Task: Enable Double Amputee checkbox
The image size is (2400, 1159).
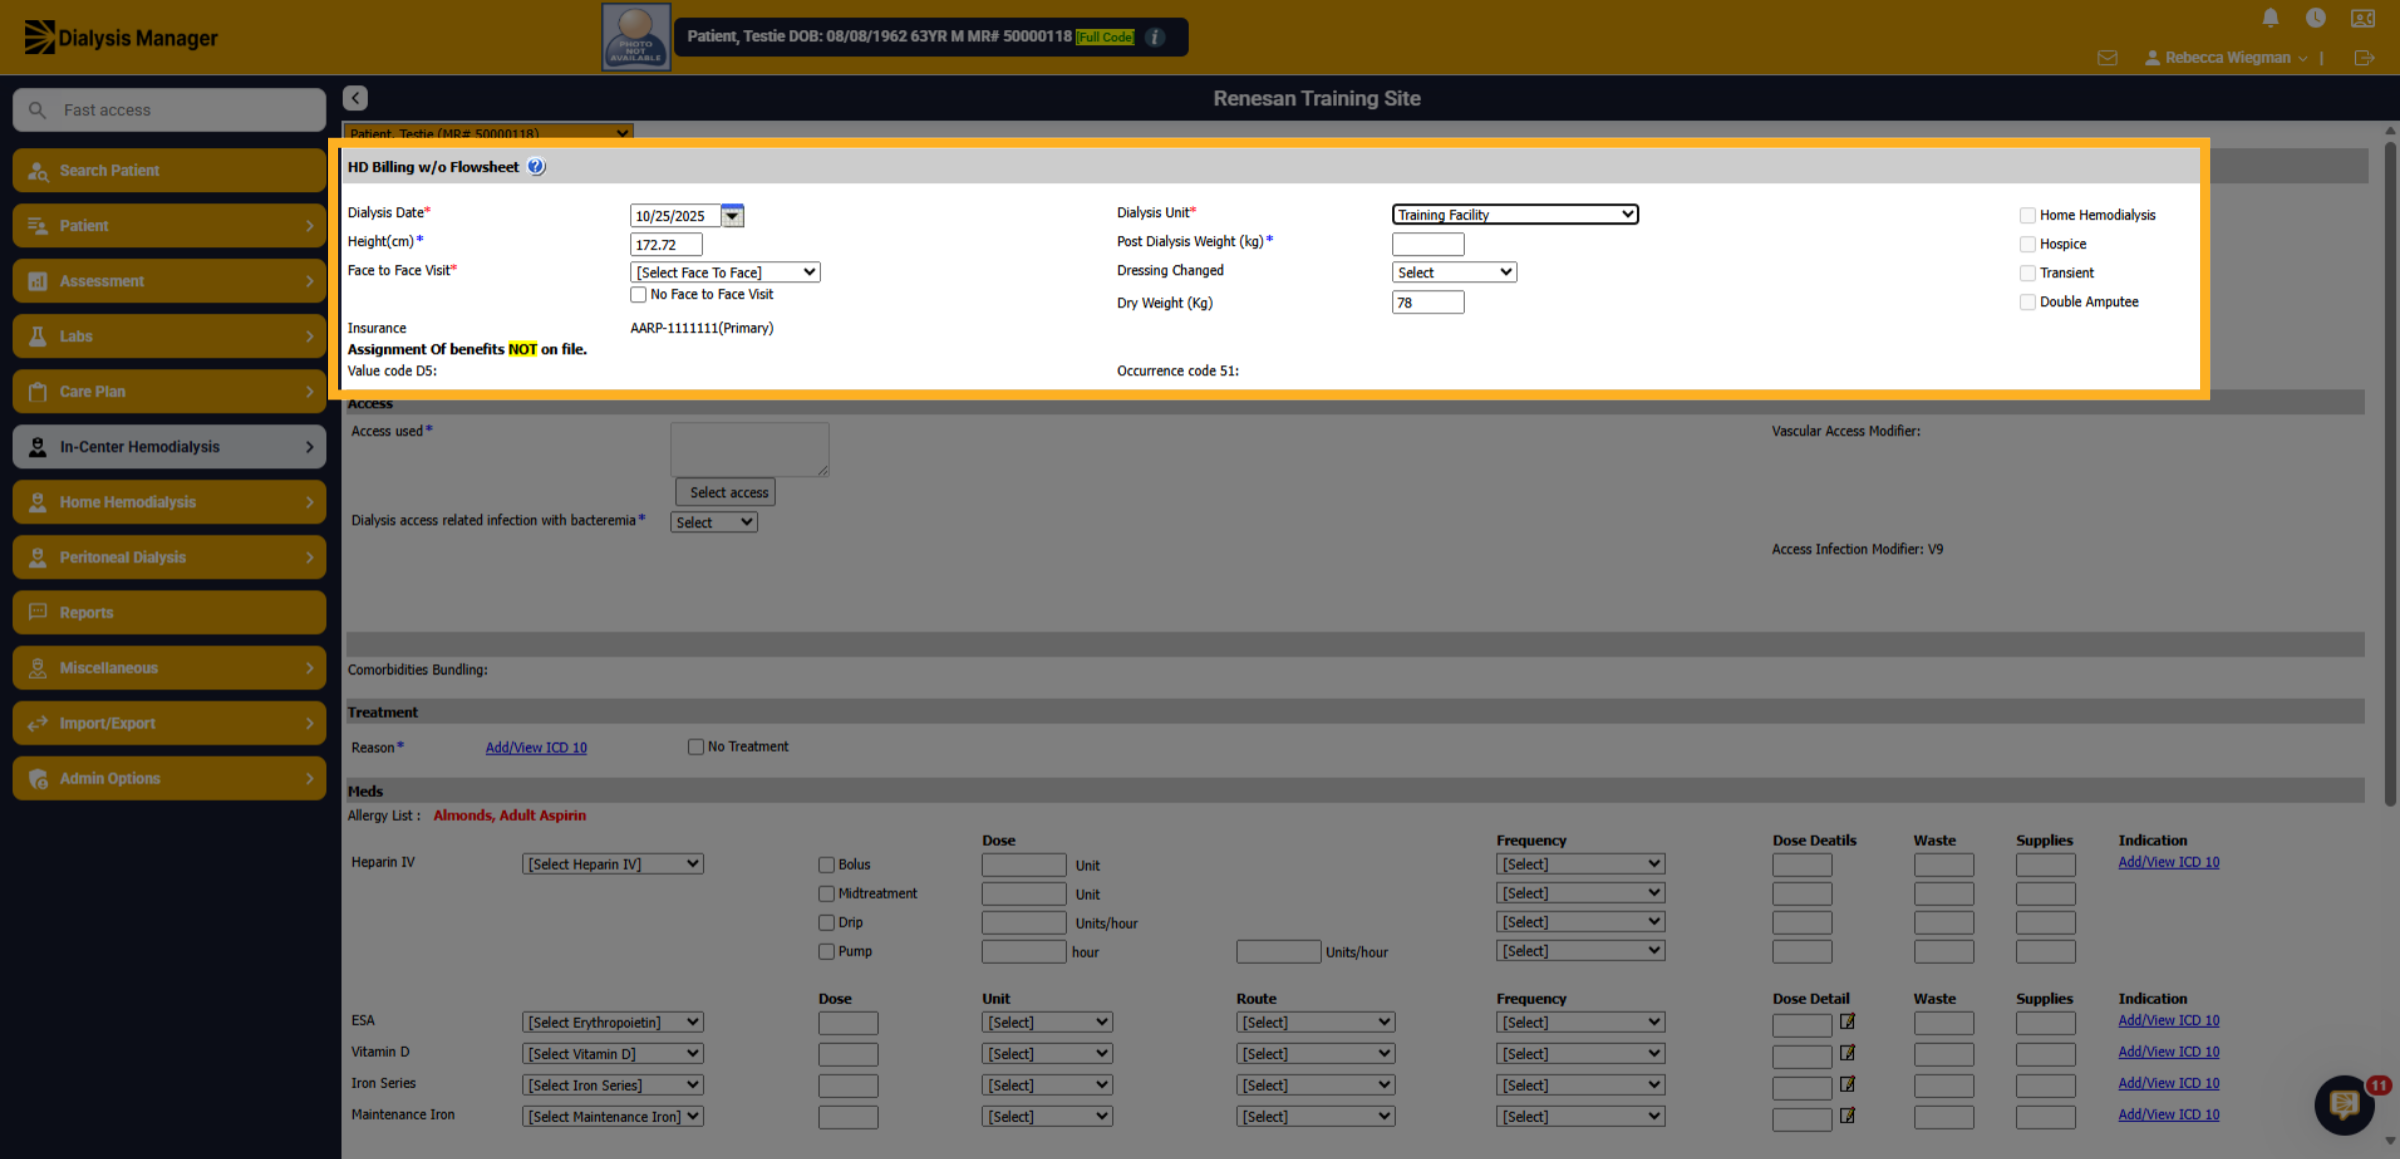Action: [2027, 302]
